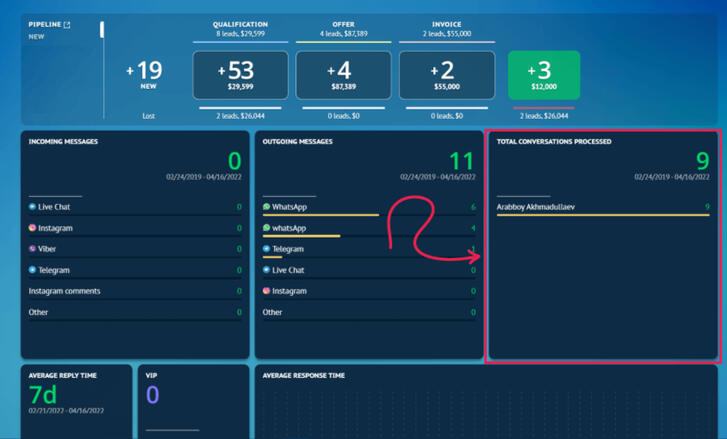Click the white pipeline handle bar

pos(102,30)
